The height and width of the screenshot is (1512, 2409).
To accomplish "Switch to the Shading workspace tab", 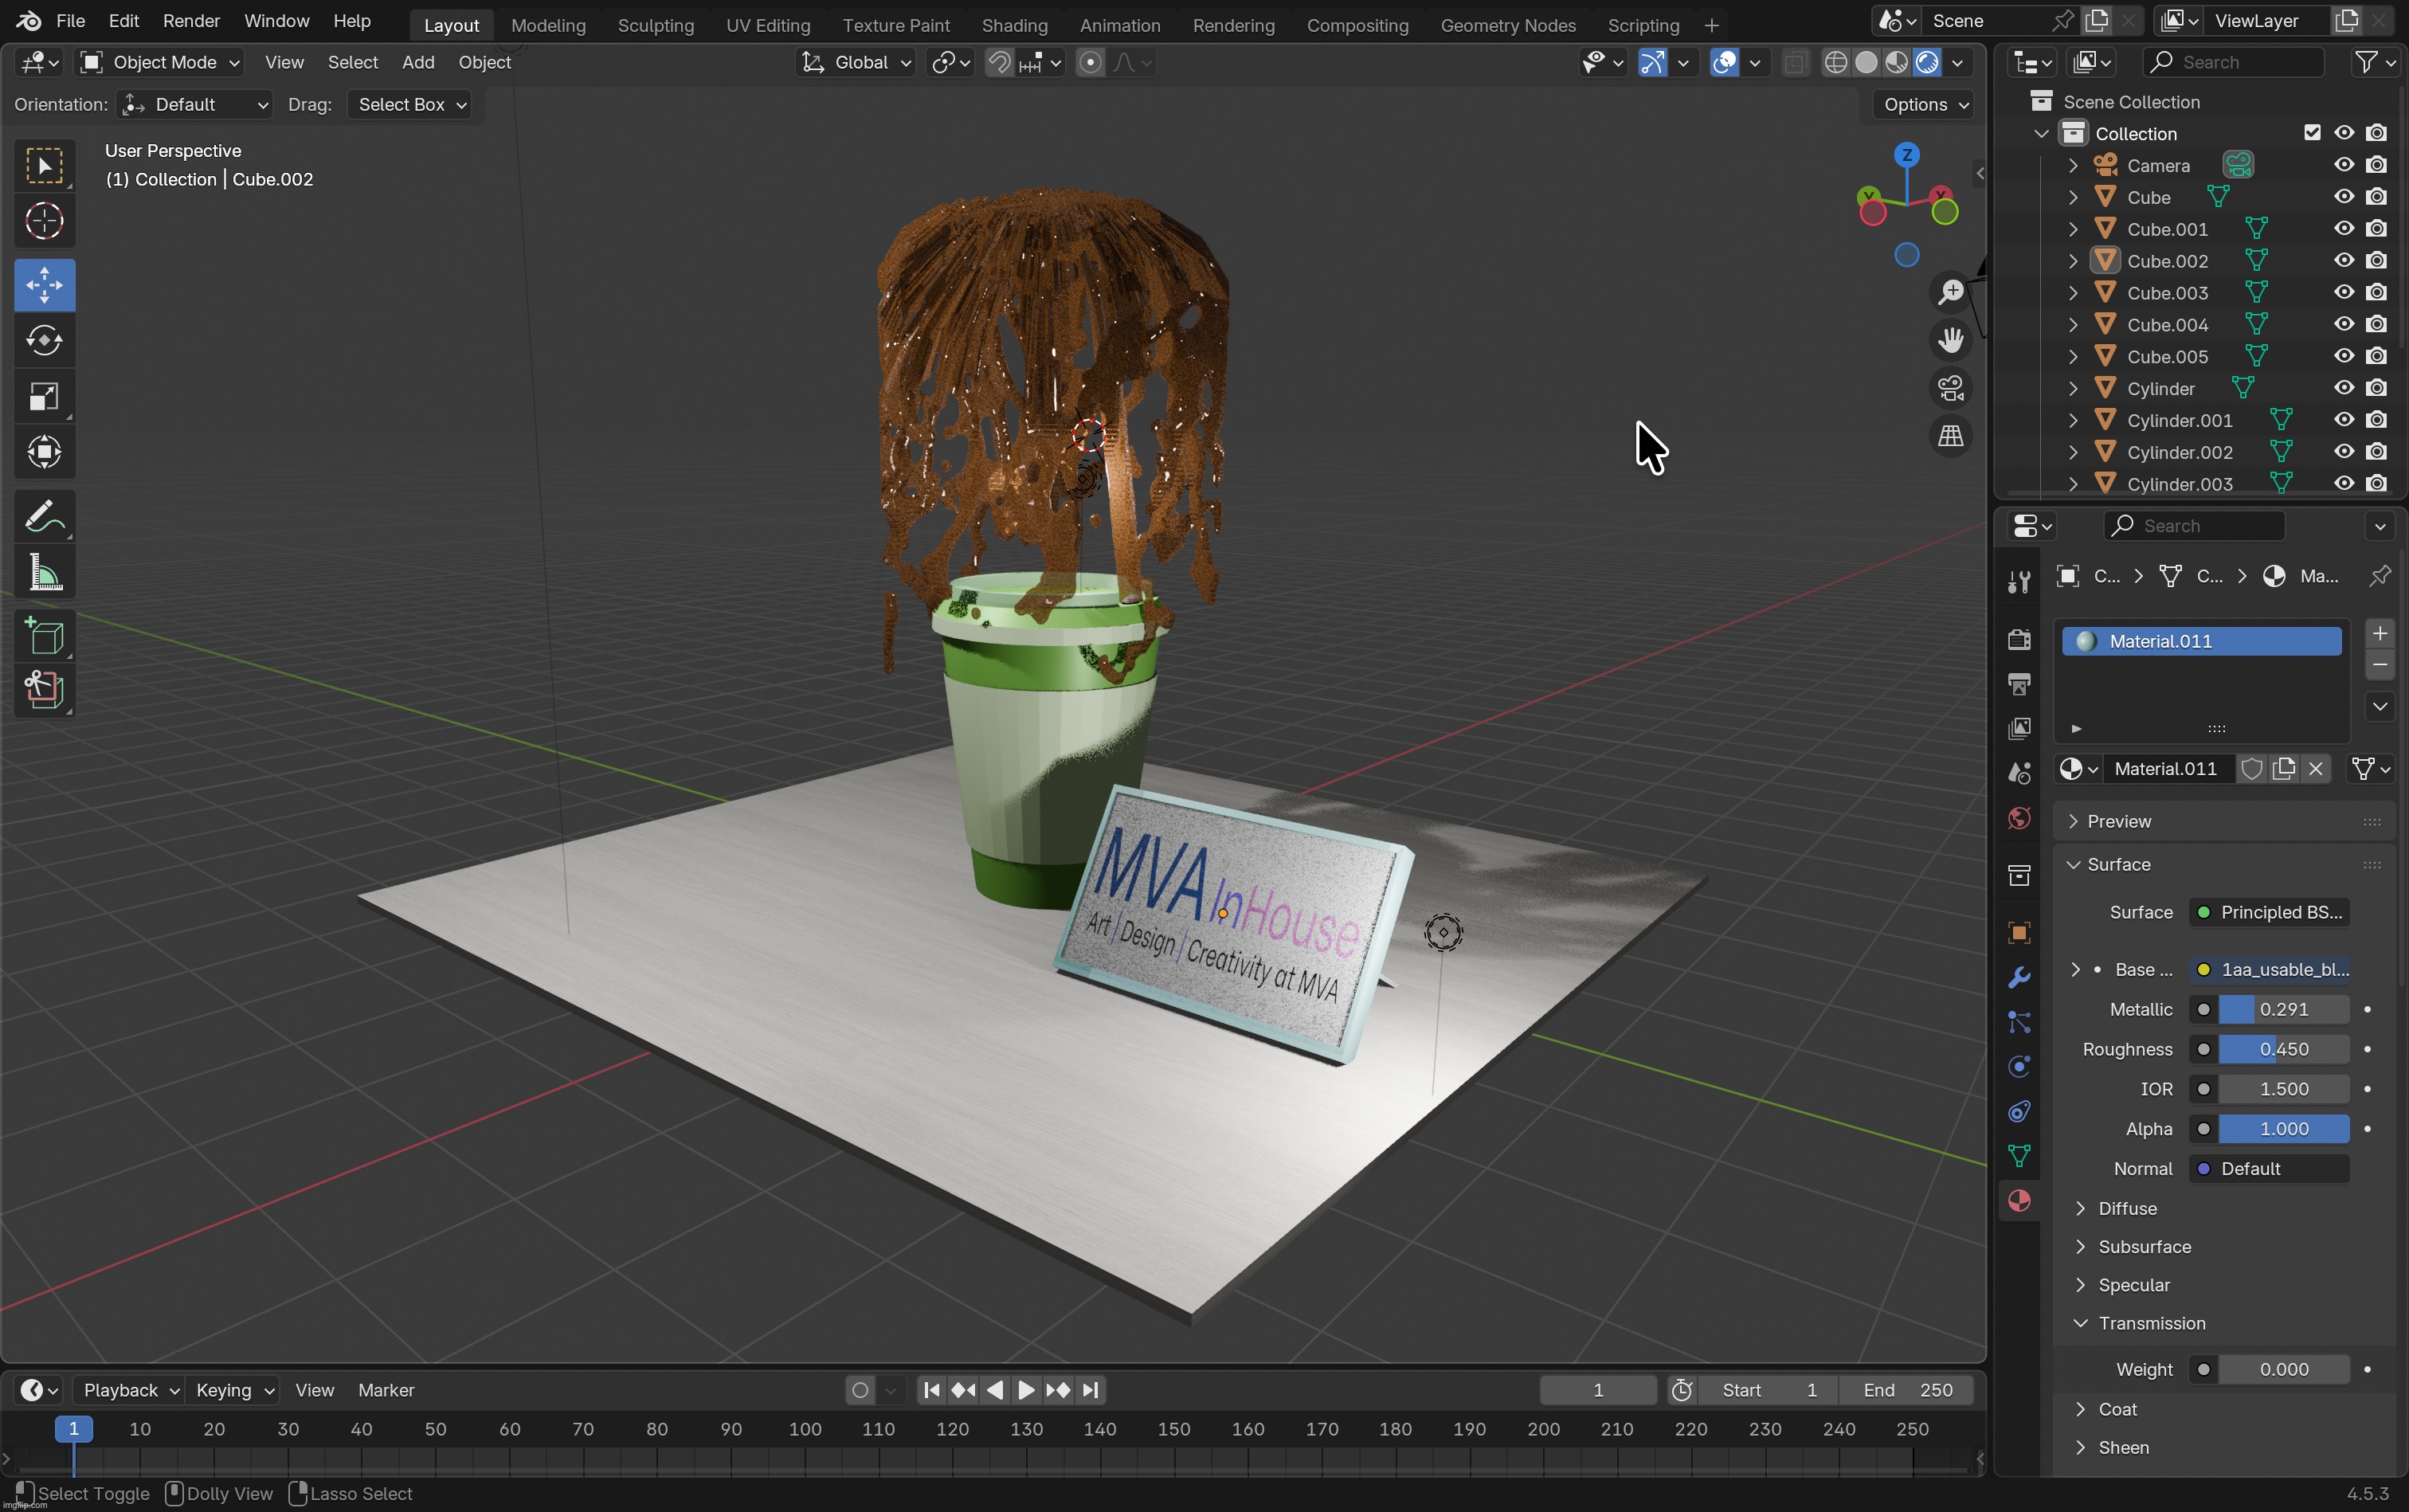I will tap(1015, 25).
